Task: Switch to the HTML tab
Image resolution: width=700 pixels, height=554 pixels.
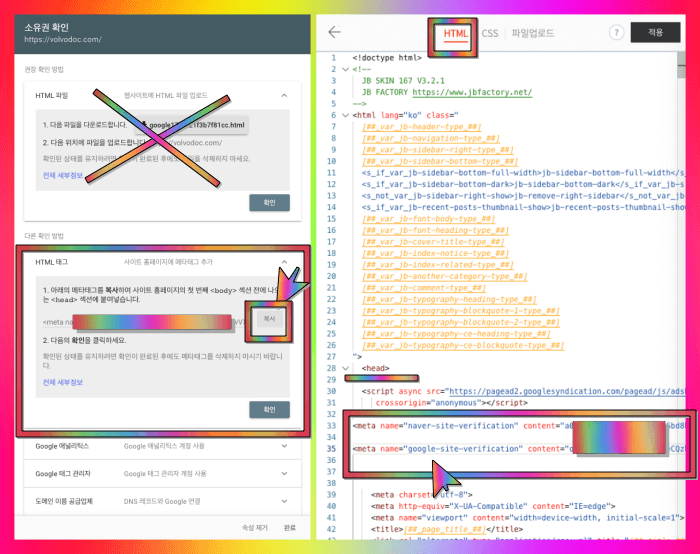Action: 455,34
